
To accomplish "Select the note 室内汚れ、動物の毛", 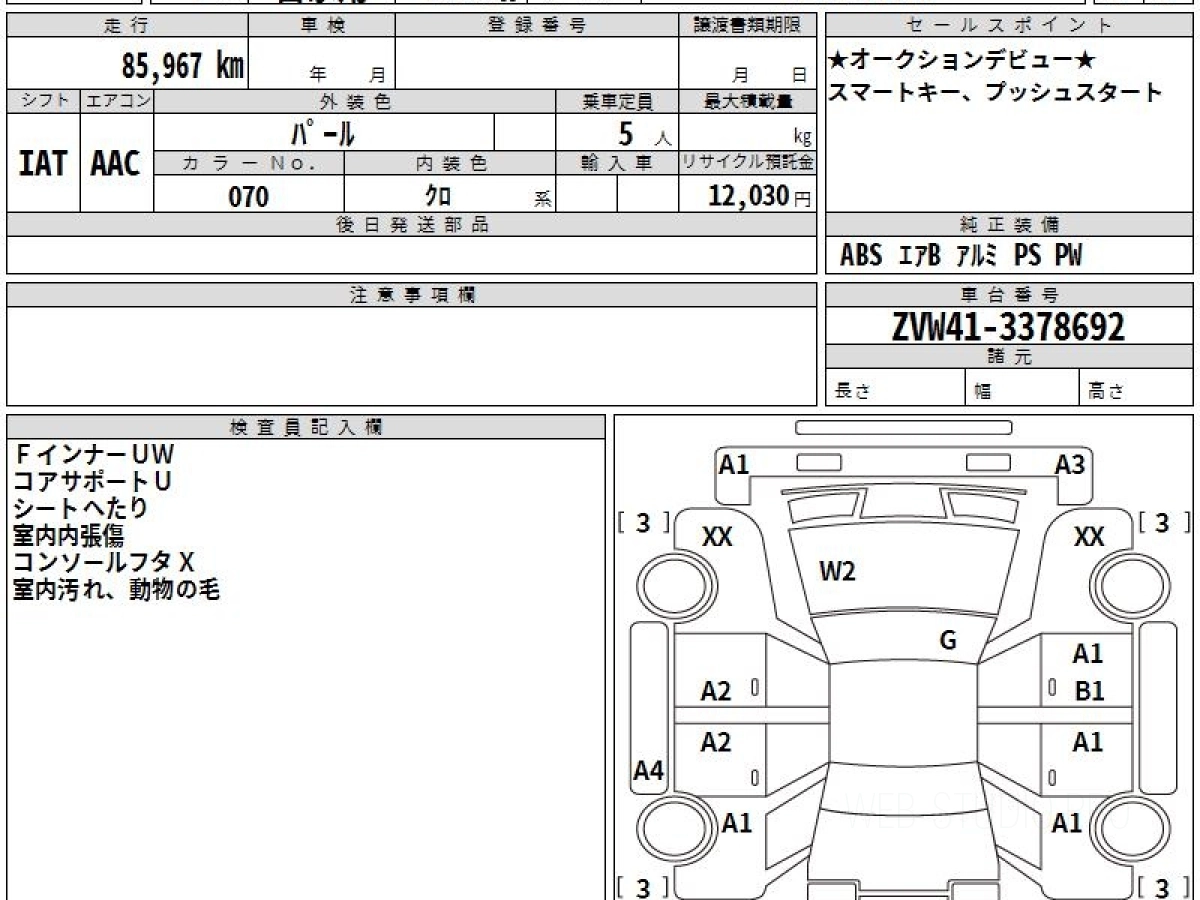I will (116, 590).
